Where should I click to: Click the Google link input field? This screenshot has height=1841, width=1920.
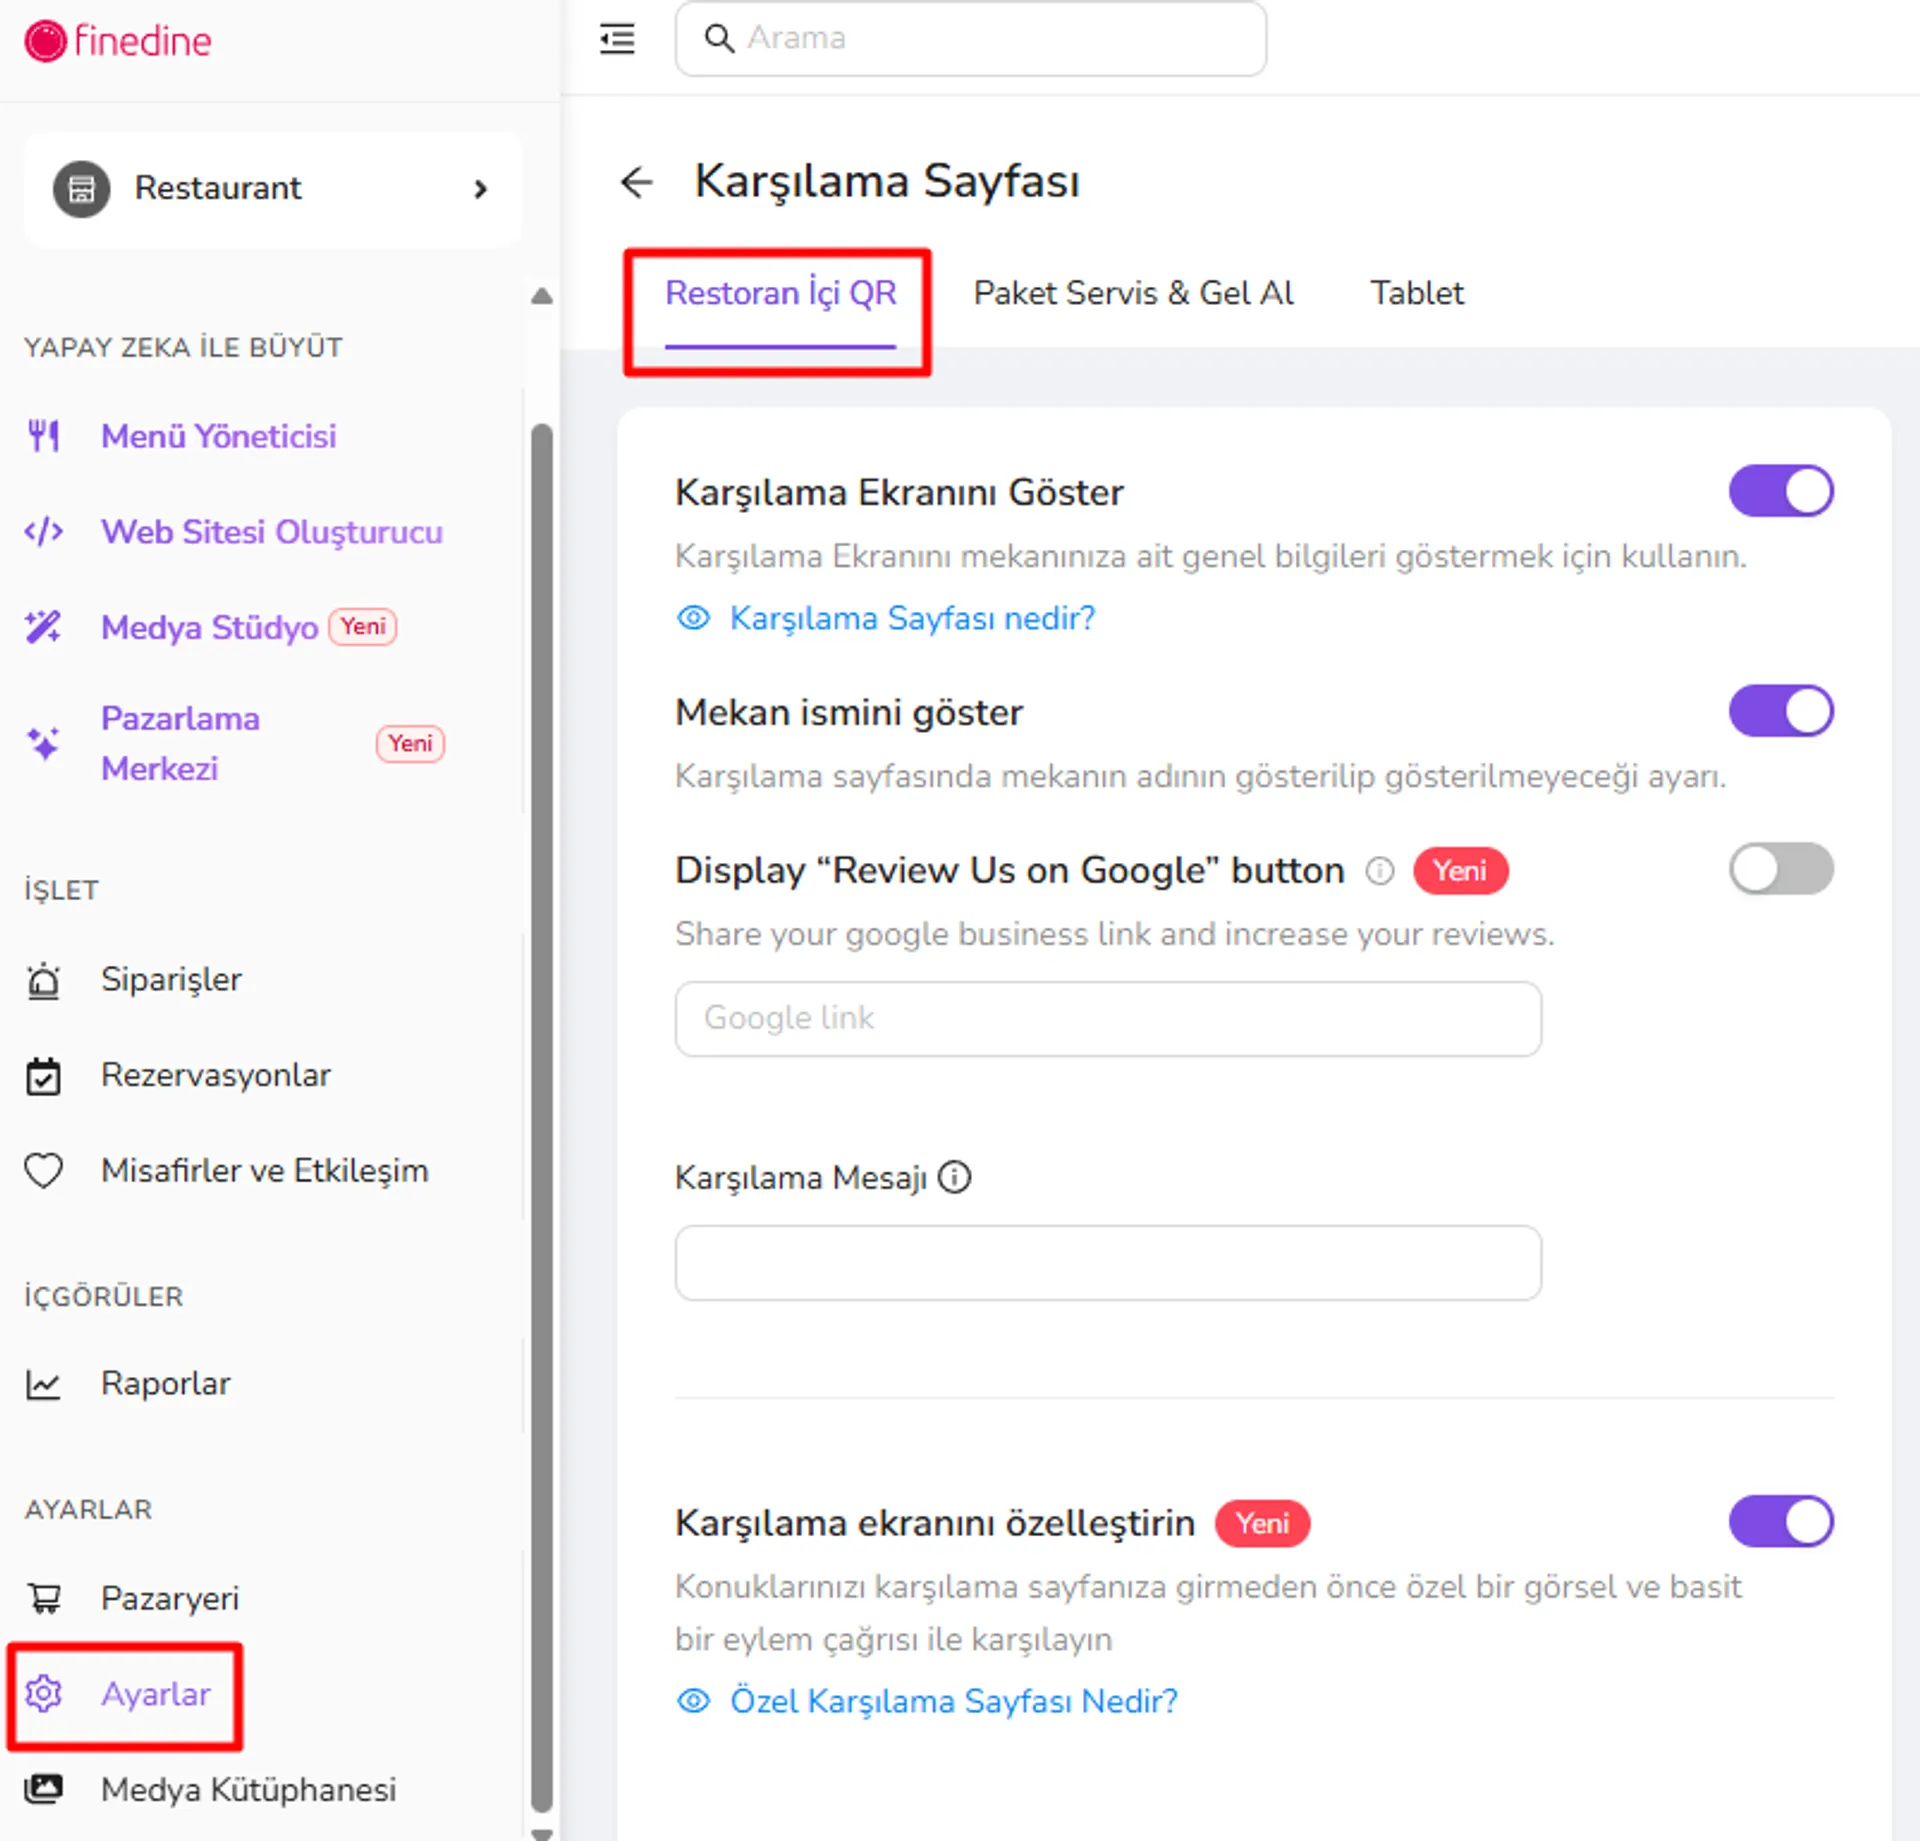(x=1108, y=1018)
